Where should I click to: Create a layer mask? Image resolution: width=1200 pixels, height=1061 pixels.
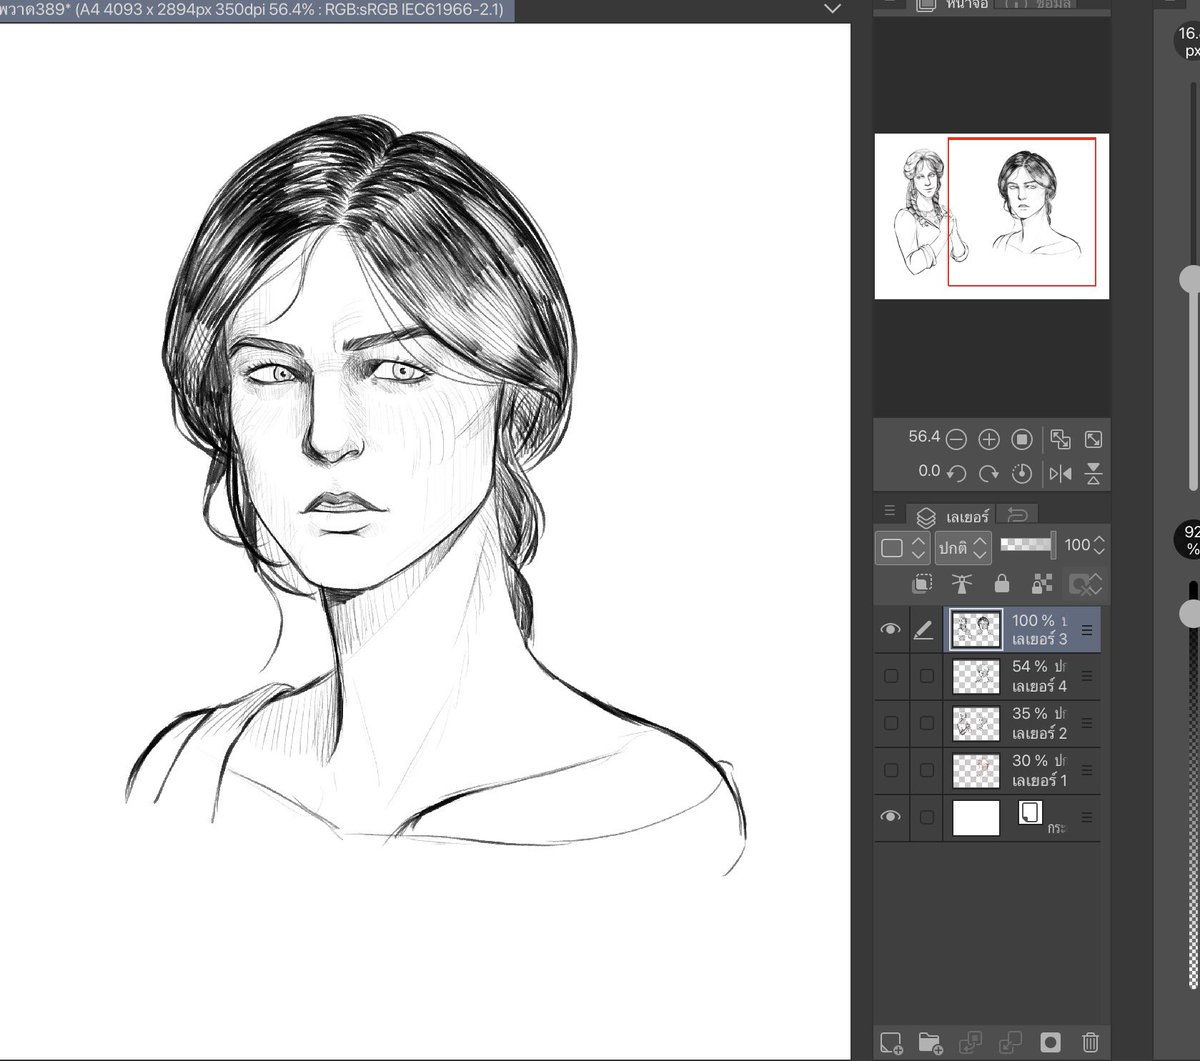coord(1050,1042)
